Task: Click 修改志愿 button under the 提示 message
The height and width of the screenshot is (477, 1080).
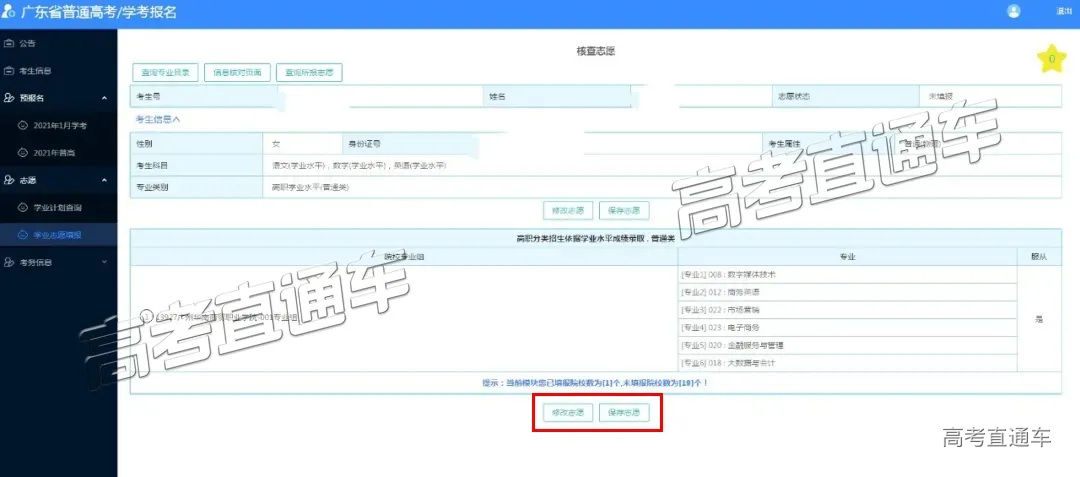Action: (x=568, y=413)
